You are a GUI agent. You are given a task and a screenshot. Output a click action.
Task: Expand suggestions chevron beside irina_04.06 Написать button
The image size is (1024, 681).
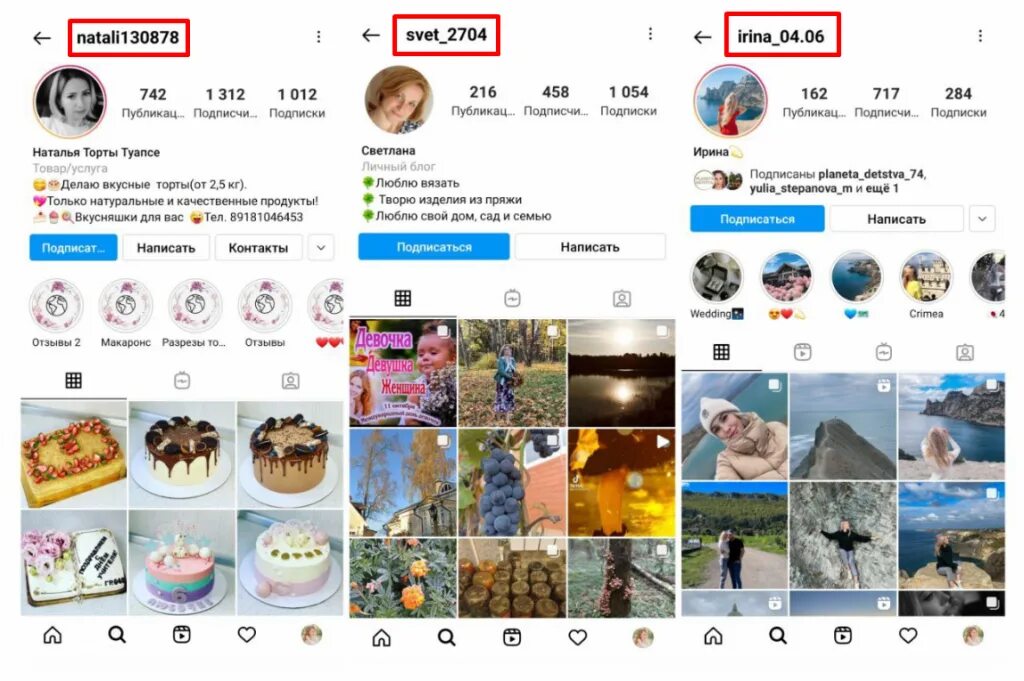(x=982, y=219)
